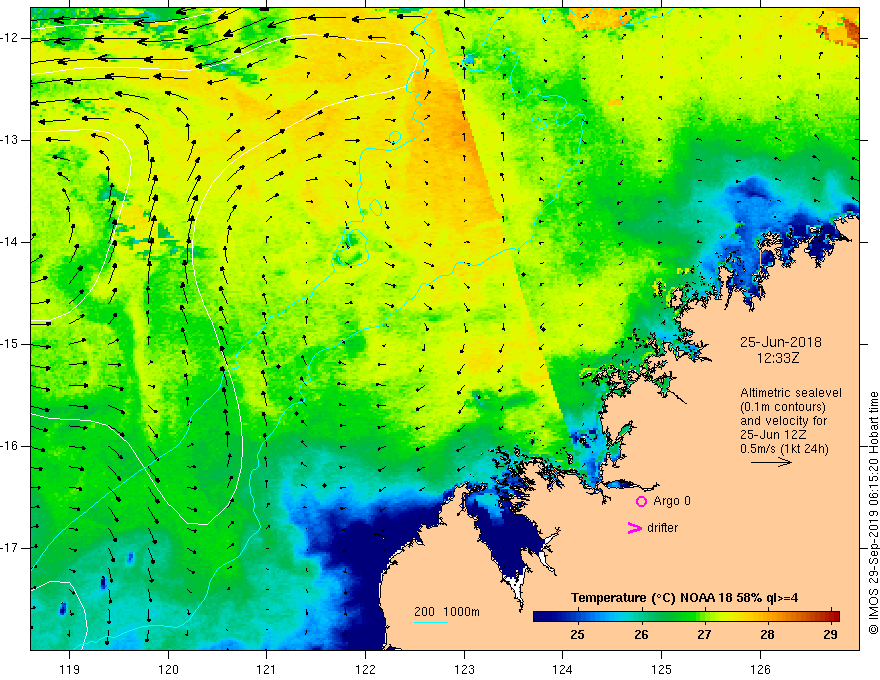Click the longitude label 119

[x=70, y=669]
